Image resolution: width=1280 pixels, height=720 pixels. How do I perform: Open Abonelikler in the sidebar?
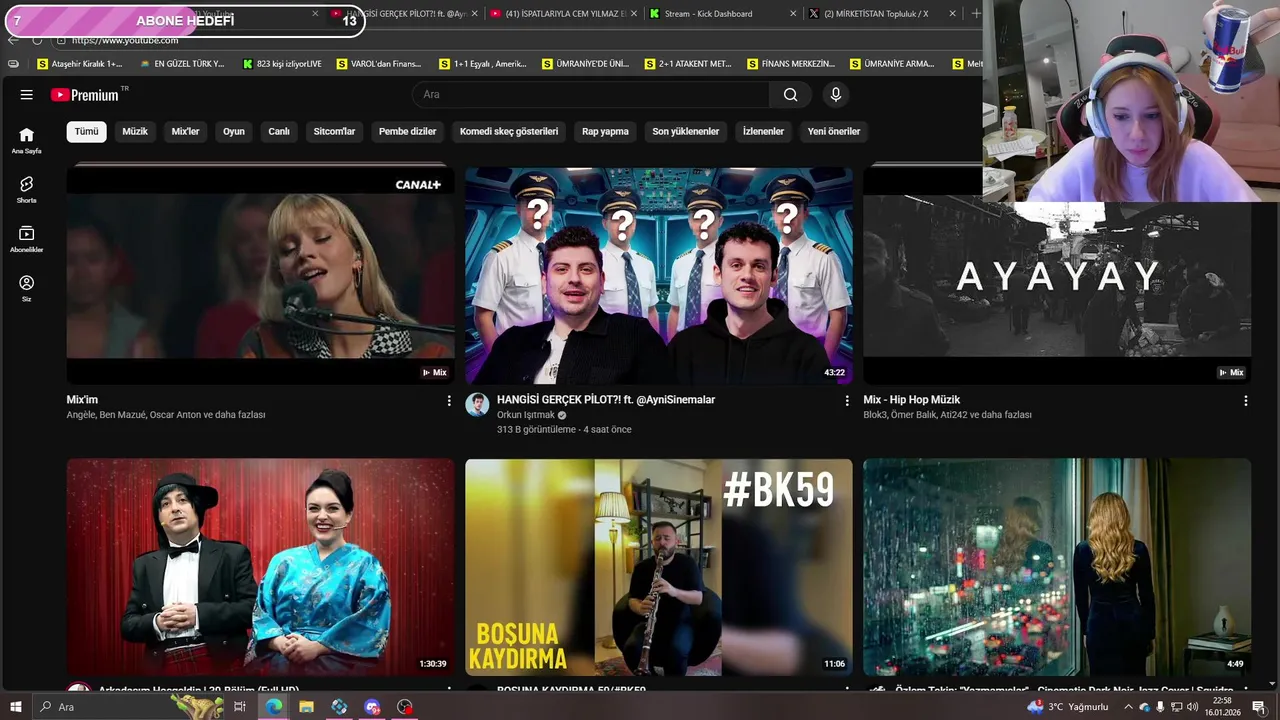[x=26, y=239]
